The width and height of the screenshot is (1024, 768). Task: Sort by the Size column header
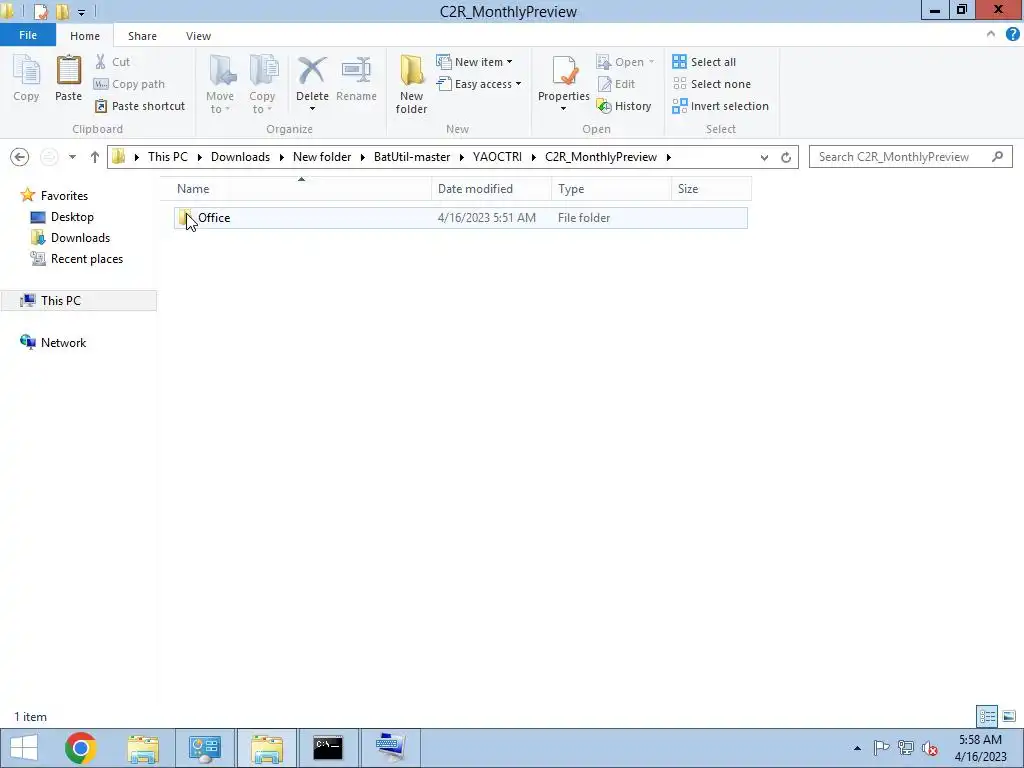point(711,189)
